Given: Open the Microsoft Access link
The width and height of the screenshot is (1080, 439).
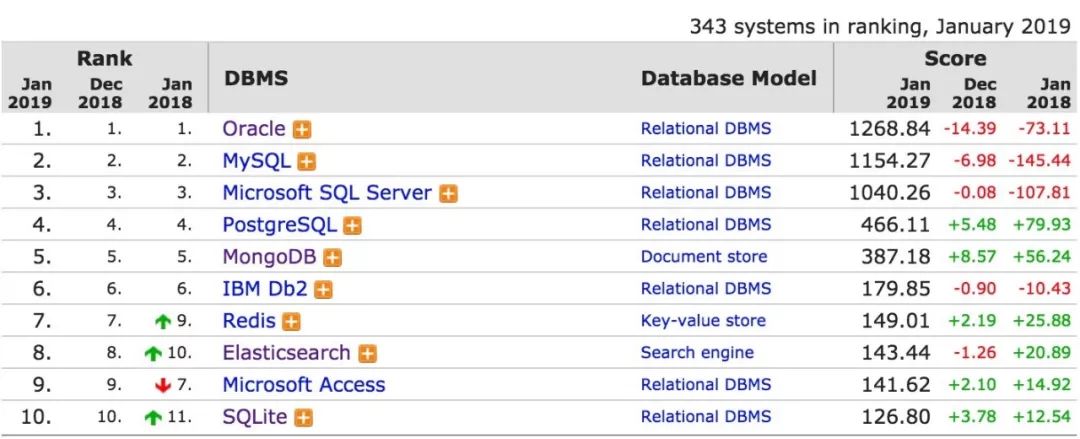Looking at the screenshot, I should (303, 385).
